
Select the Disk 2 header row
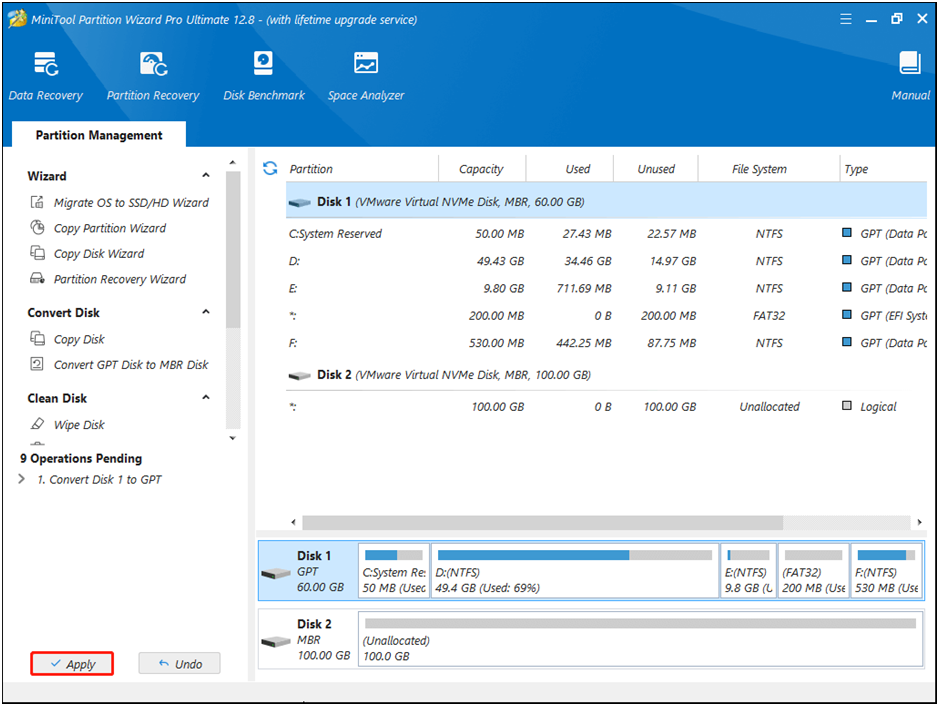606,375
